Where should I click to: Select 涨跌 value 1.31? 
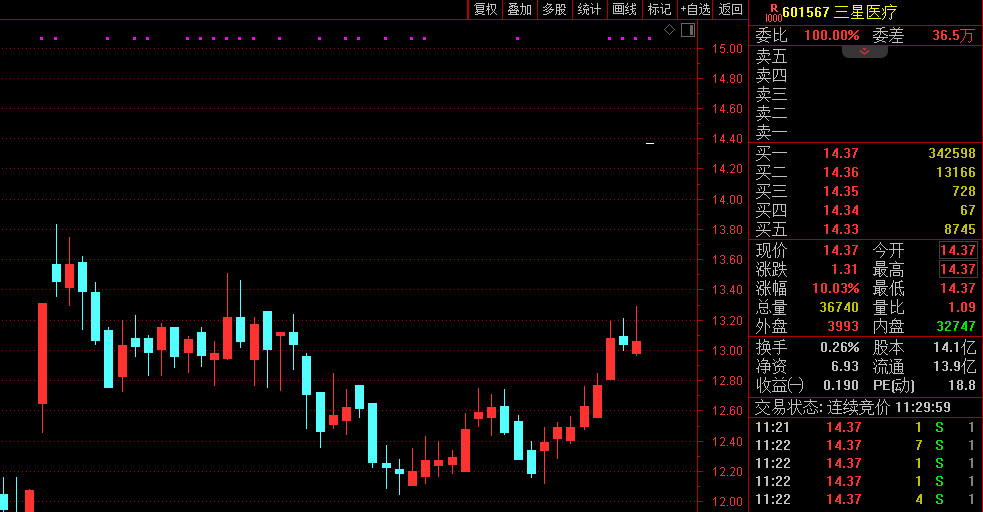[844, 269]
